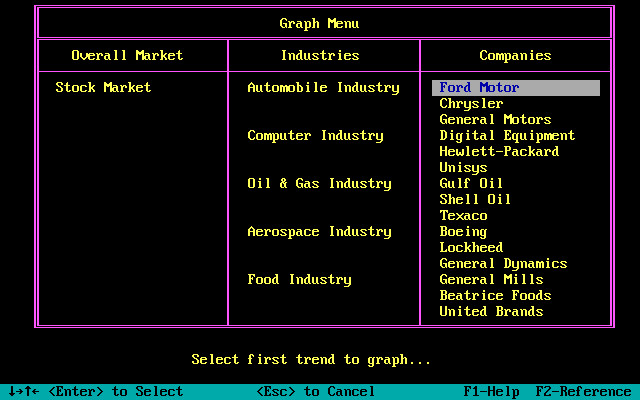
Task: Pick General Mills from the list
Action: tap(491, 280)
